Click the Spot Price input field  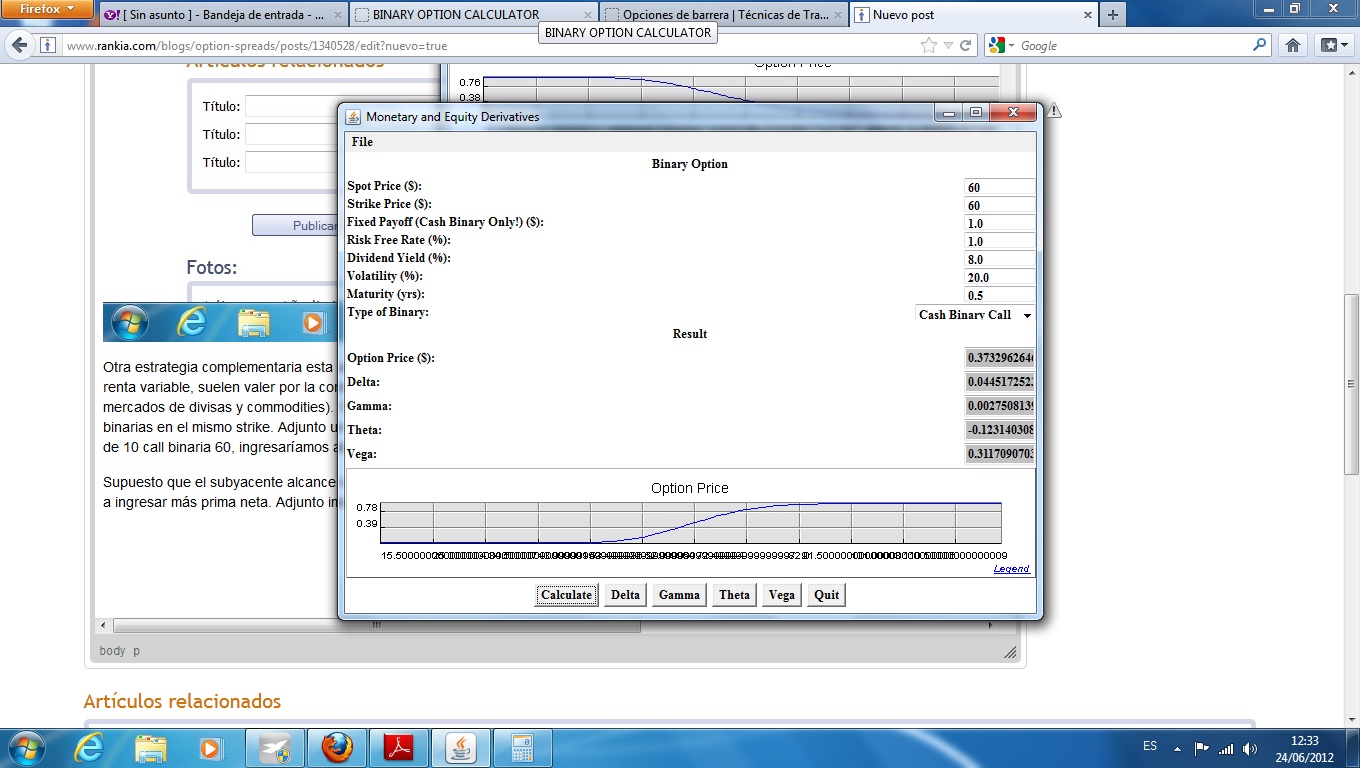click(x=999, y=187)
